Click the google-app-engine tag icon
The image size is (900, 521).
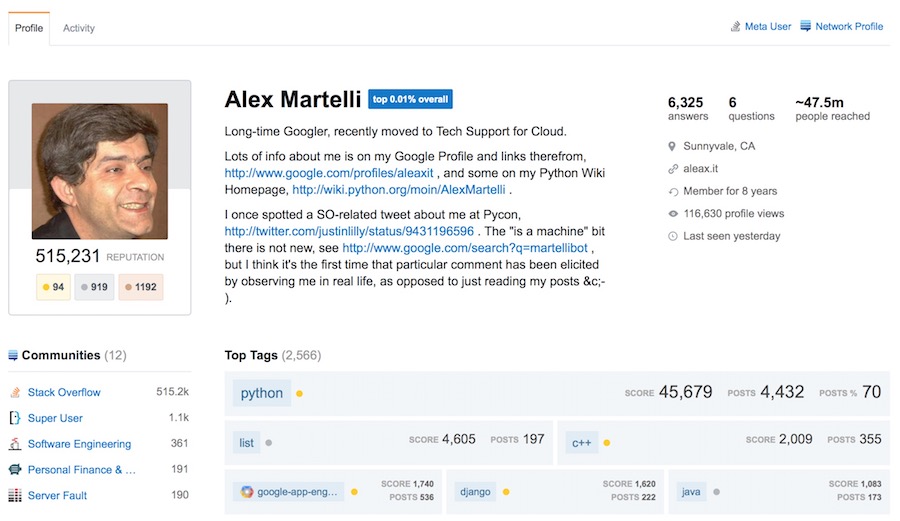[x=246, y=492]
